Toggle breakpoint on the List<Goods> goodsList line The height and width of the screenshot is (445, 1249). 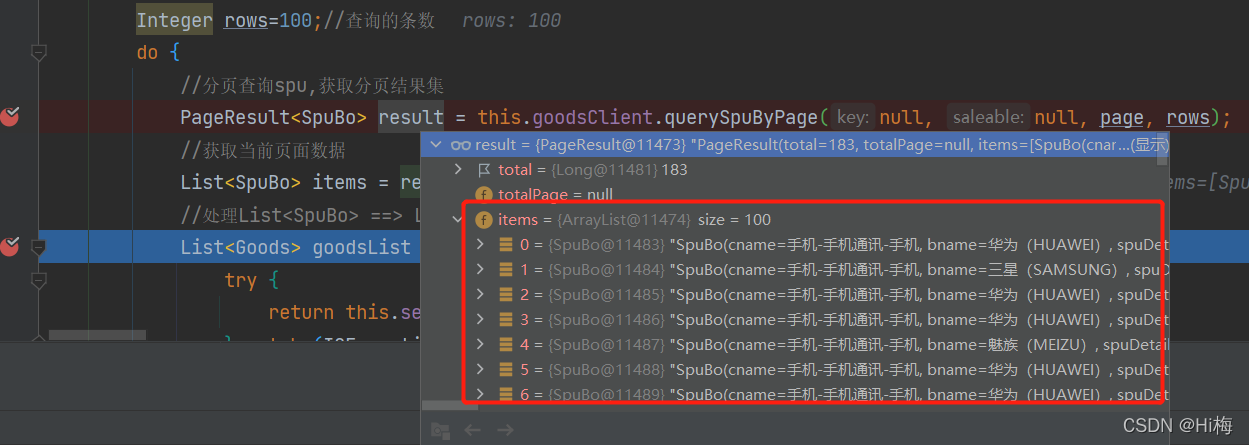point(11,247)
